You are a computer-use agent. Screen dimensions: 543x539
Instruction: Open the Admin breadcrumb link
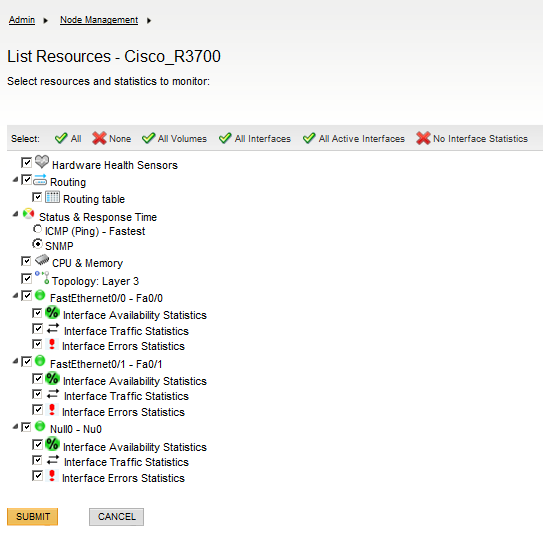click(22, 20)
